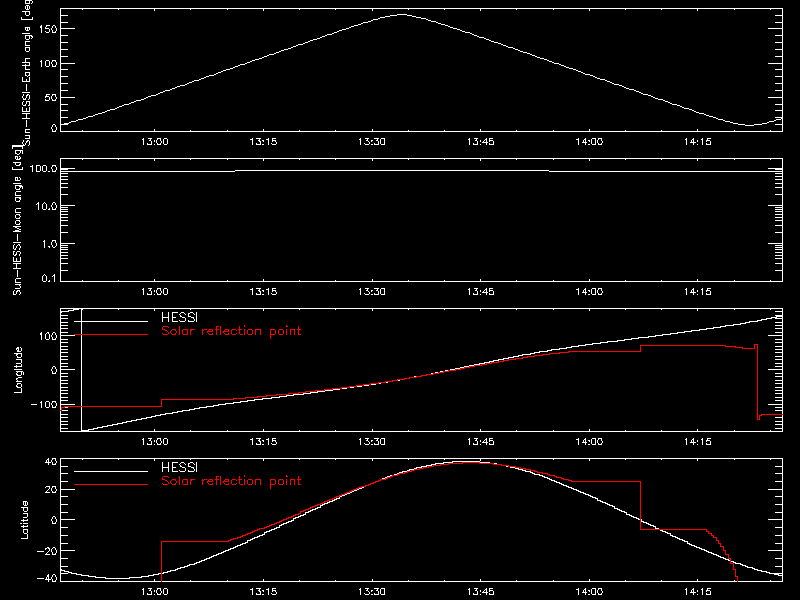
Task: Click 13:30 tick under Longitude plot
Action: (x=372, y=442)
